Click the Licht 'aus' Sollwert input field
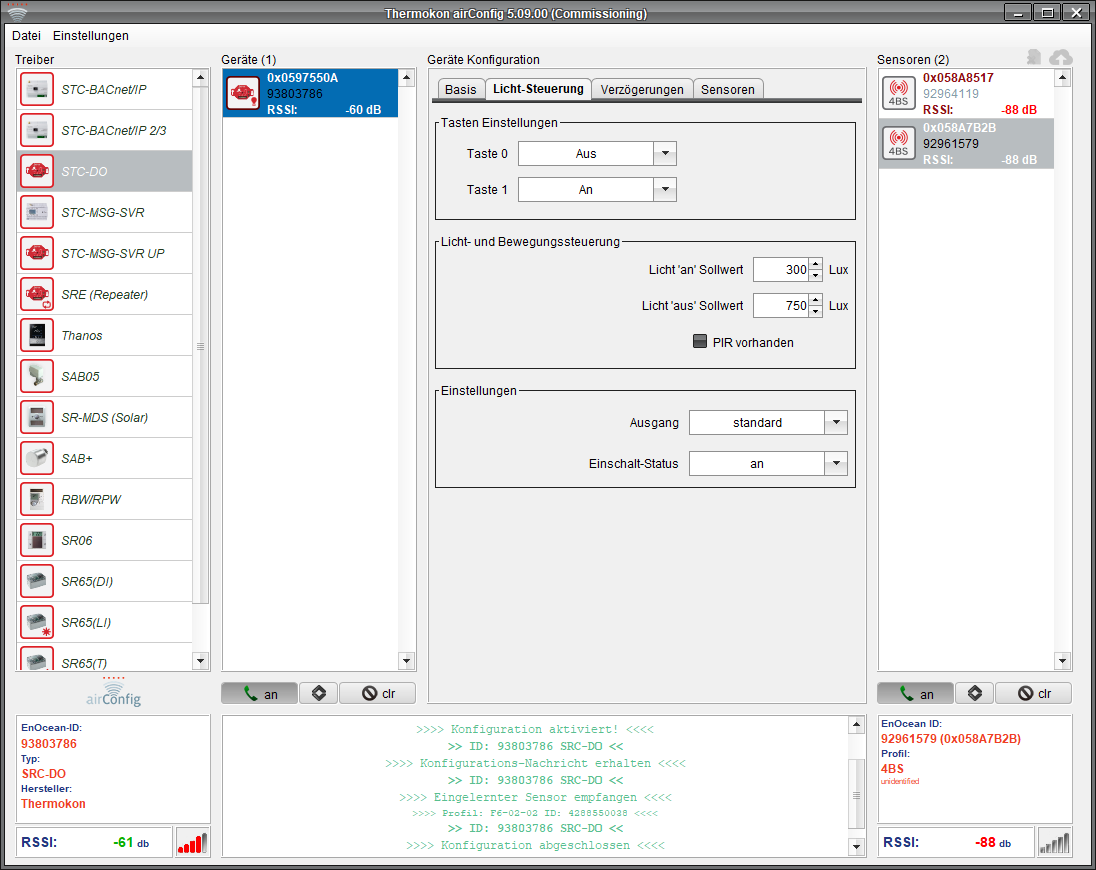This screenshot has width=1096, height=870. click(780, 305)
